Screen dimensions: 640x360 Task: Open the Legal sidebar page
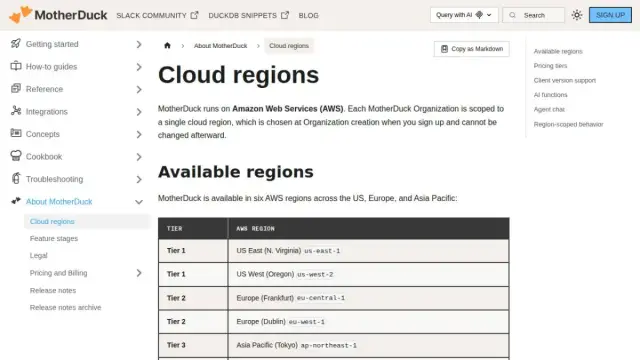point(38,256)
